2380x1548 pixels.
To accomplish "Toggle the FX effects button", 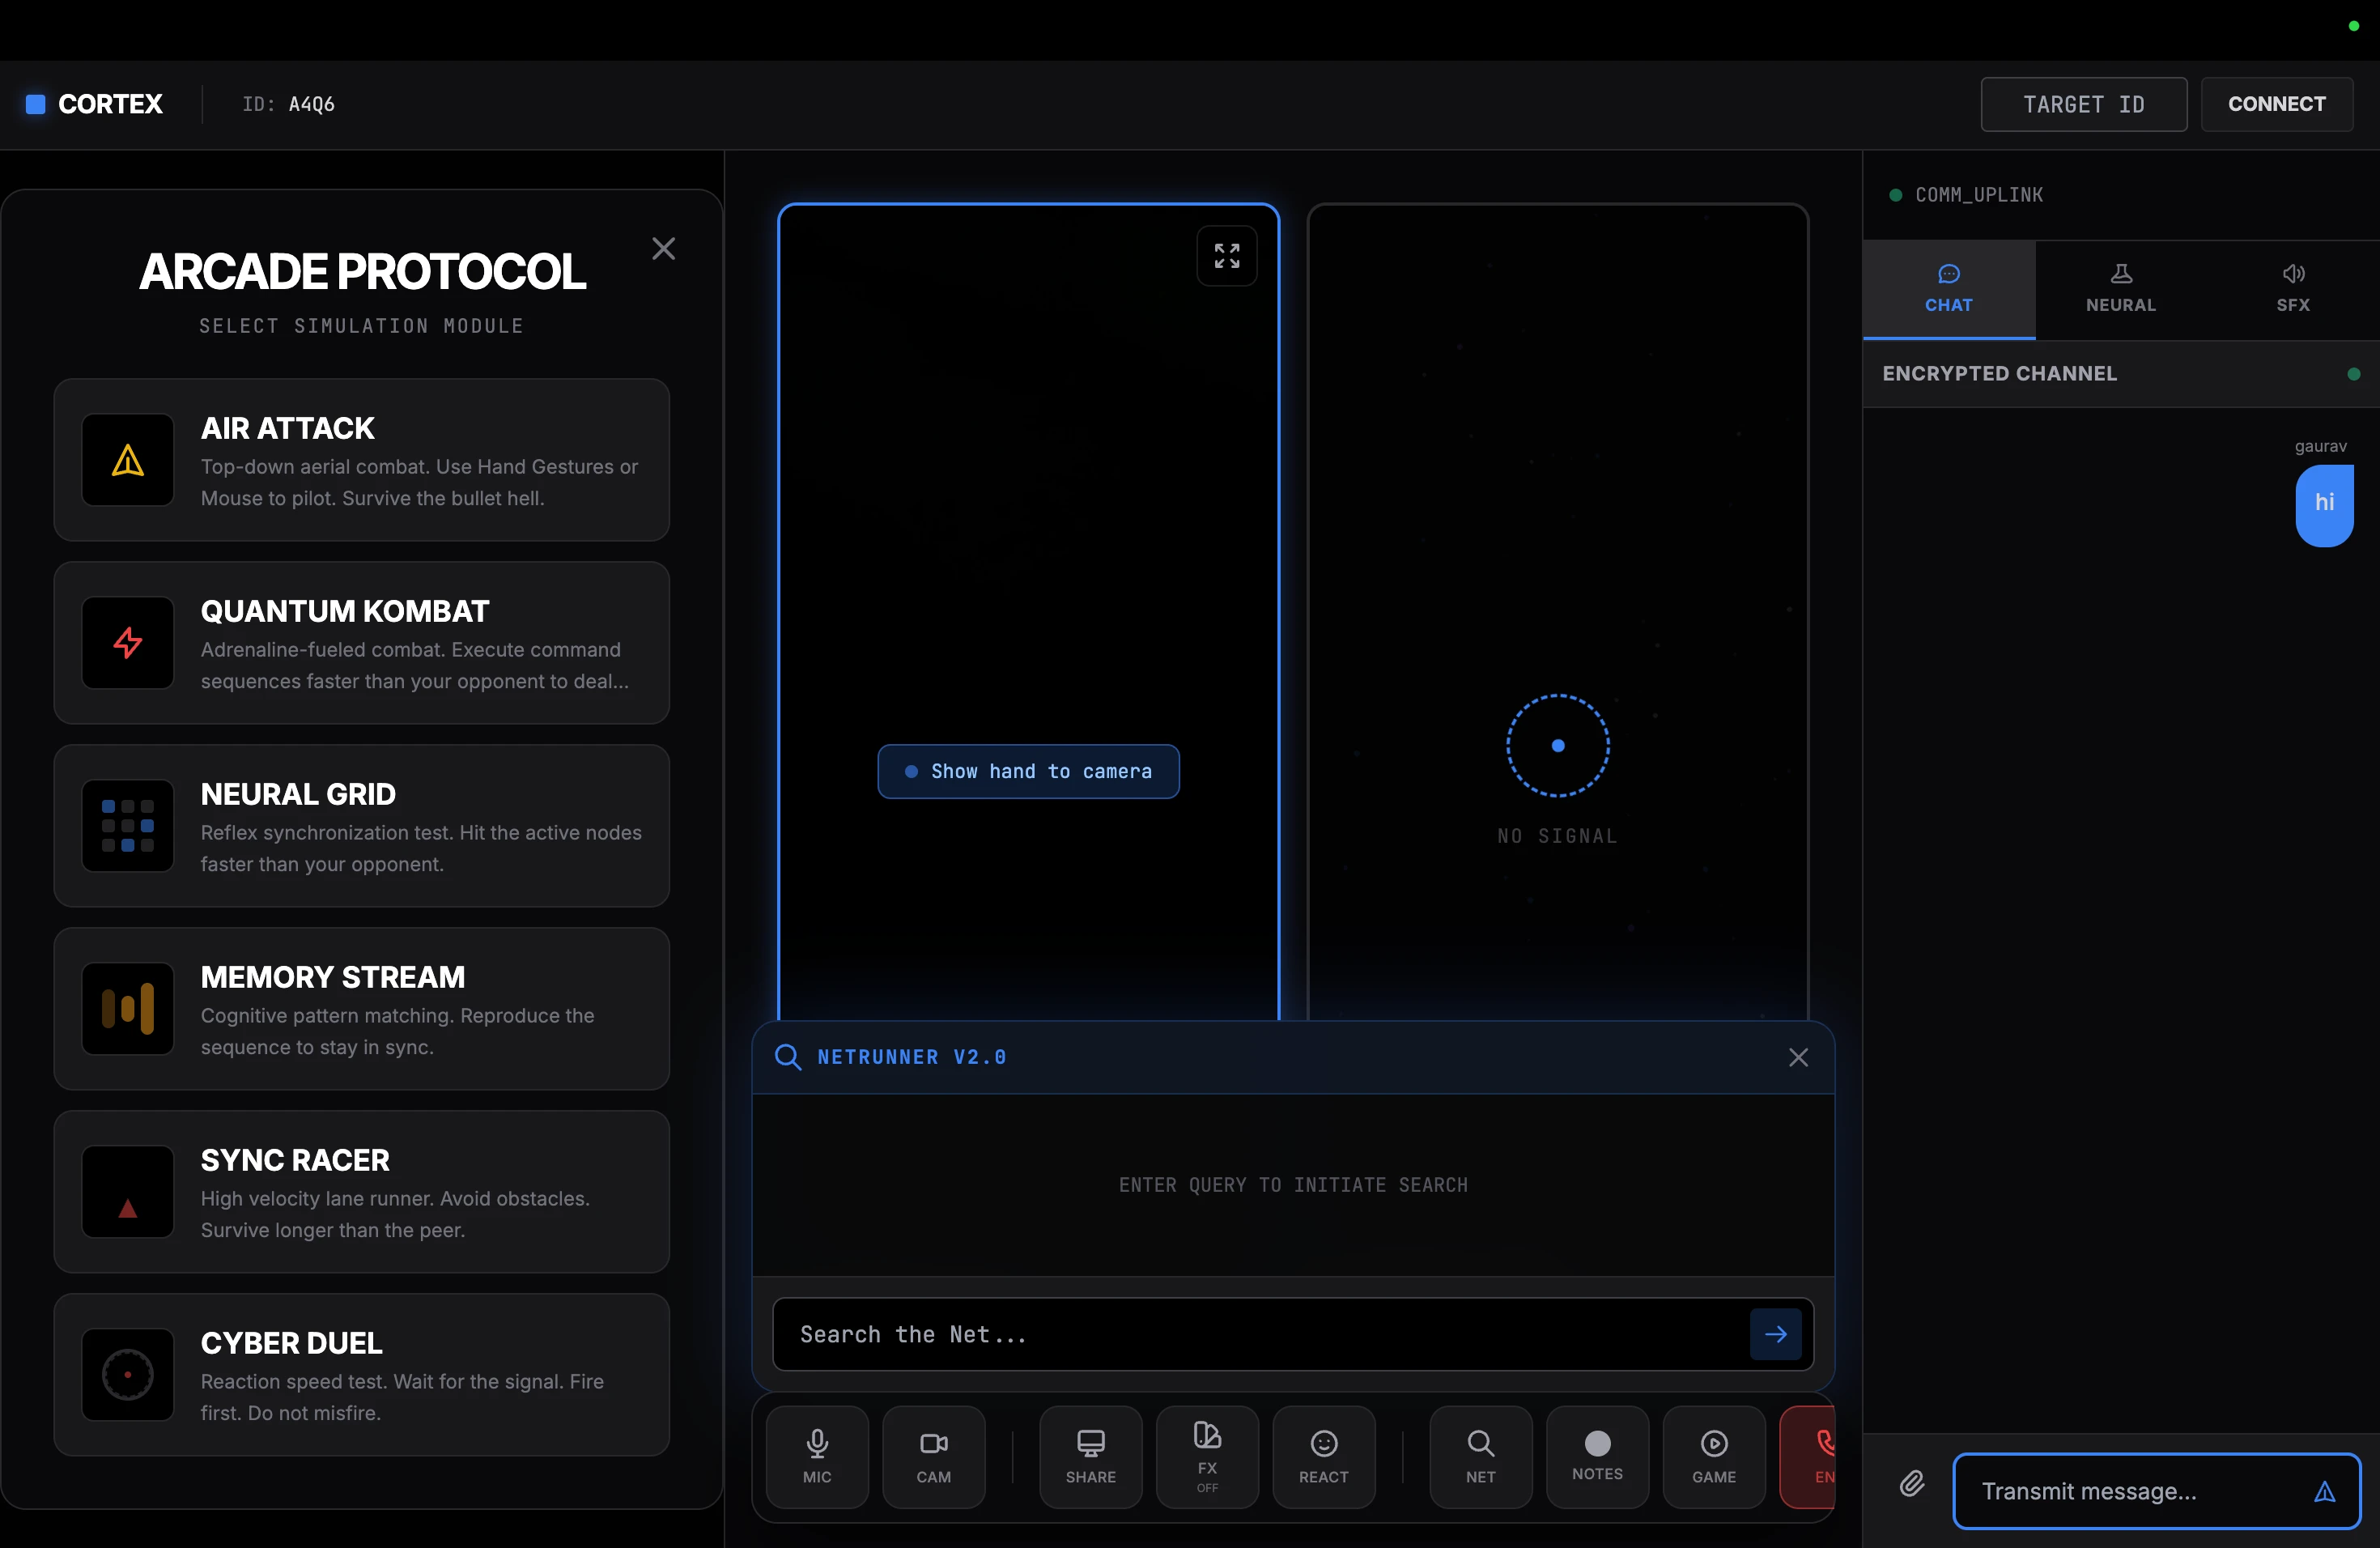I will (1207, 1456).
